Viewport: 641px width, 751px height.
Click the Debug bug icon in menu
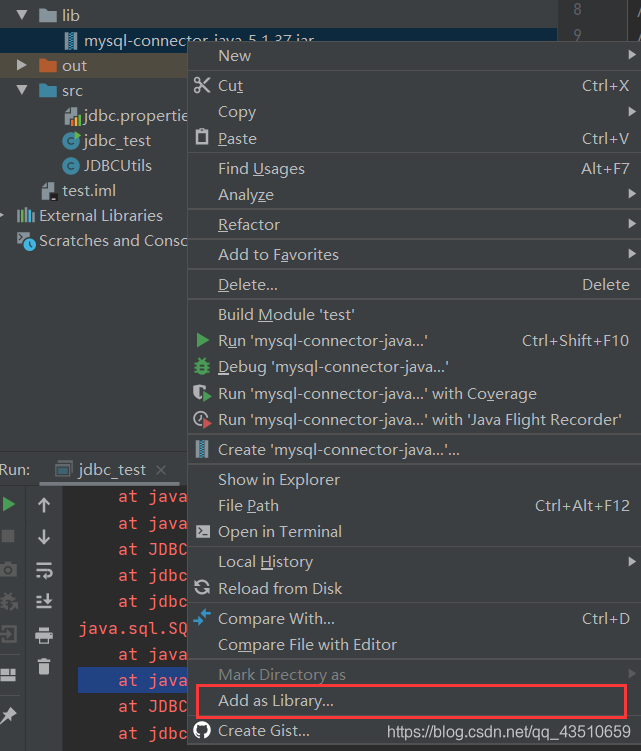click(x=202, y=366)
